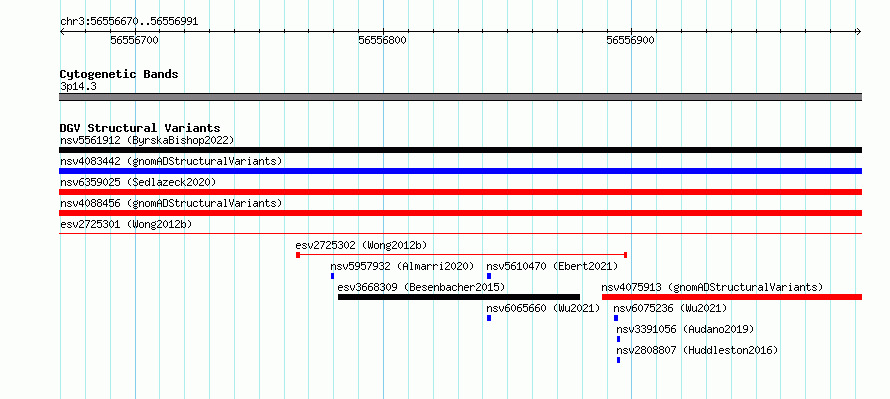Select the blue nsv3391056 Audano2019 marker
The height and width of the screenshot is (399, 890).
click(x=618, y=339)
